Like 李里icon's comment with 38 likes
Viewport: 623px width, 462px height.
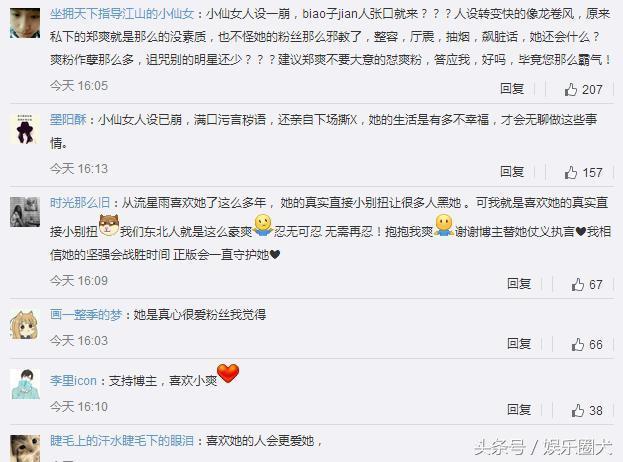pyautogui.click(x=578, y=410)
